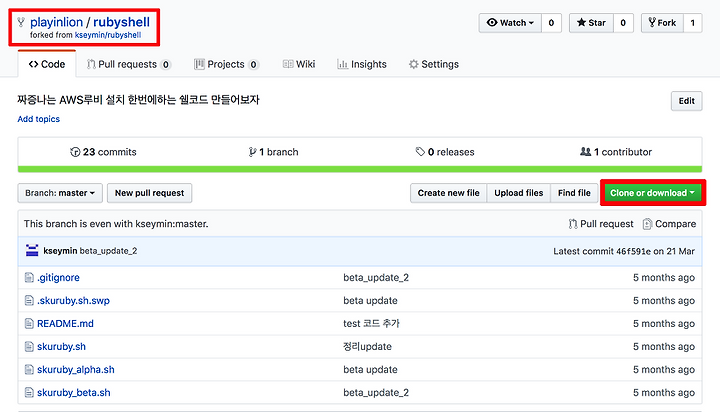Expand the Branch: master dropdown

tap(60, 193)
